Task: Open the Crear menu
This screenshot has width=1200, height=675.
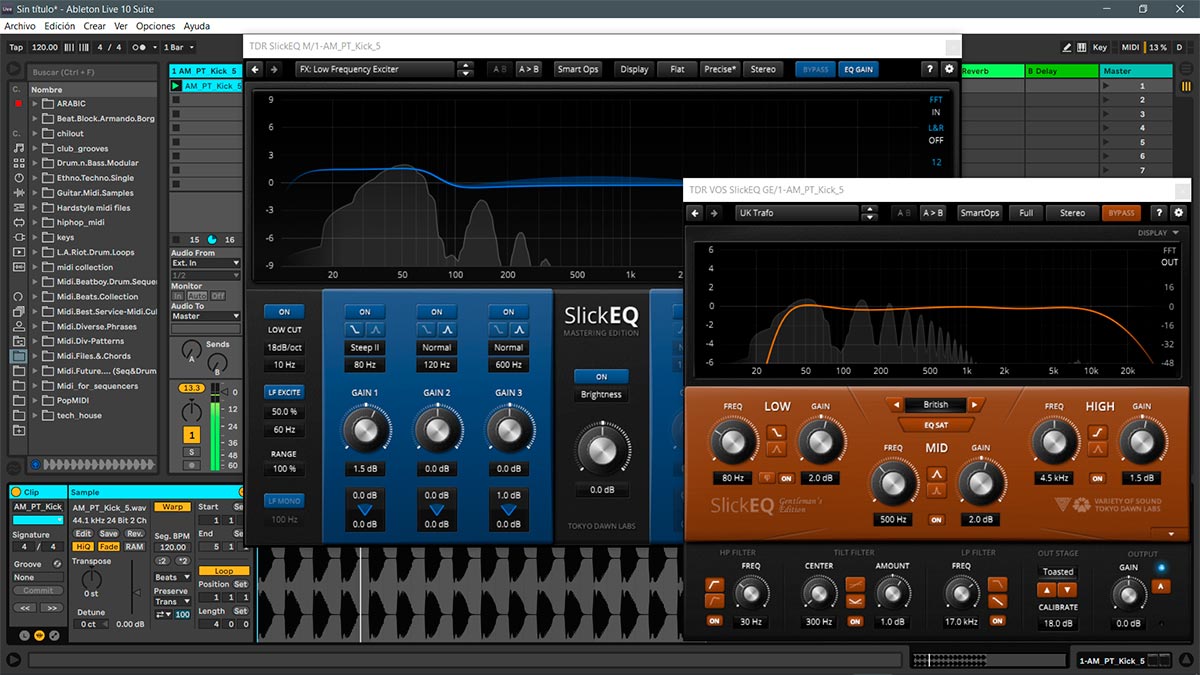Action: coord(95,26)
